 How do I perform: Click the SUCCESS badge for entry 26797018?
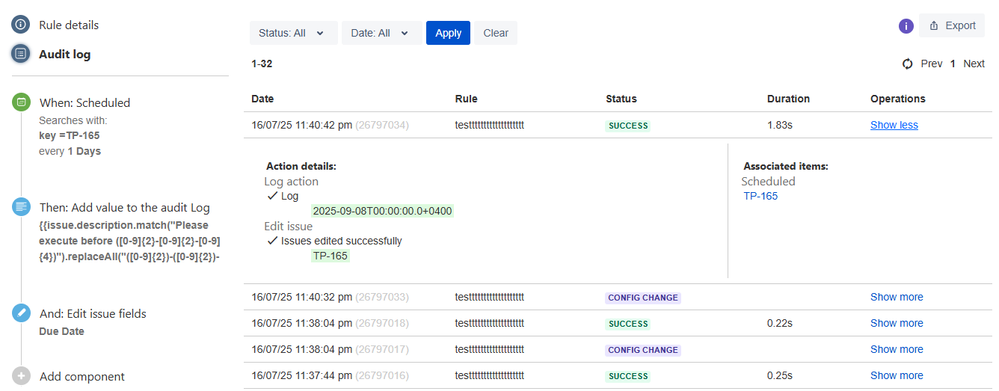[x=628, y=324]
